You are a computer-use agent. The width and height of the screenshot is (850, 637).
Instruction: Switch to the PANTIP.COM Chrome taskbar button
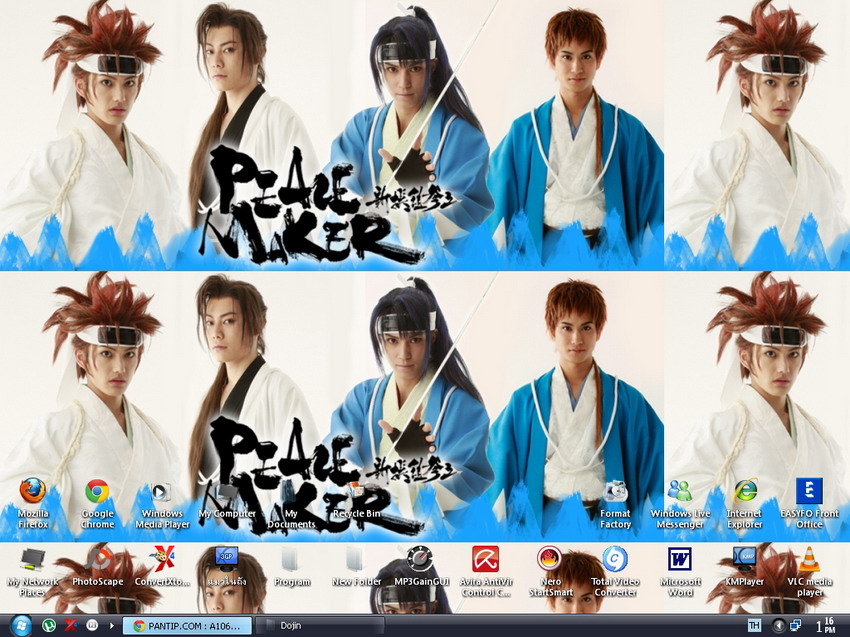pyautogui.click(x=186, y=626)
